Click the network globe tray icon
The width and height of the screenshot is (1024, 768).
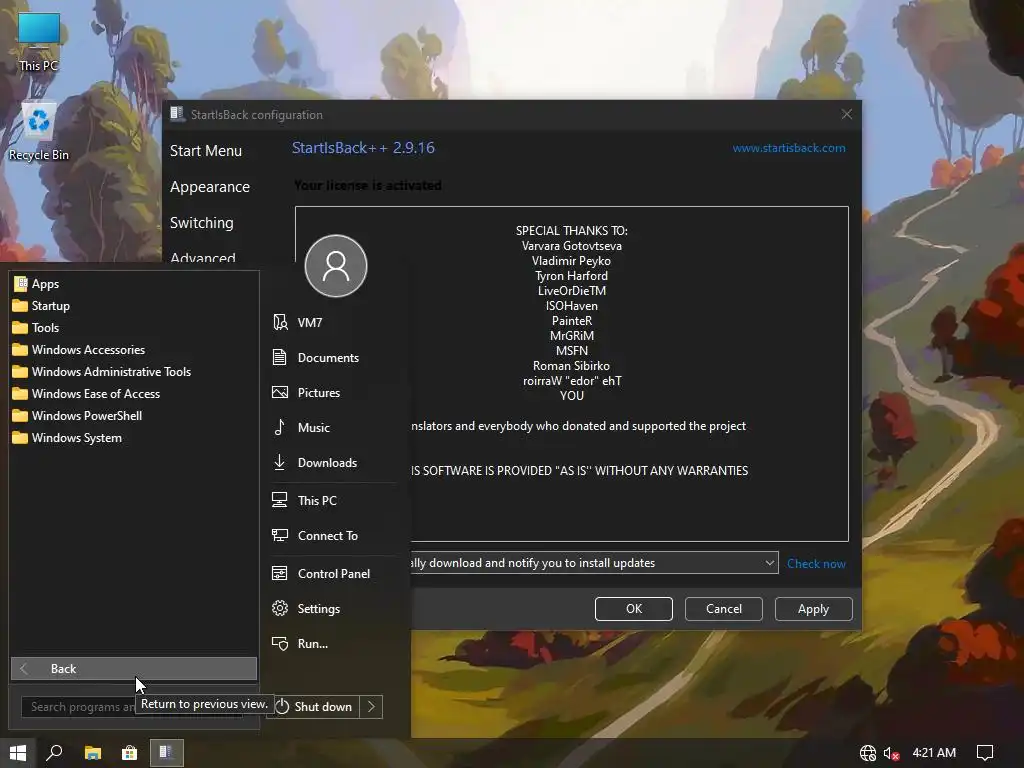tap(867, 753)
